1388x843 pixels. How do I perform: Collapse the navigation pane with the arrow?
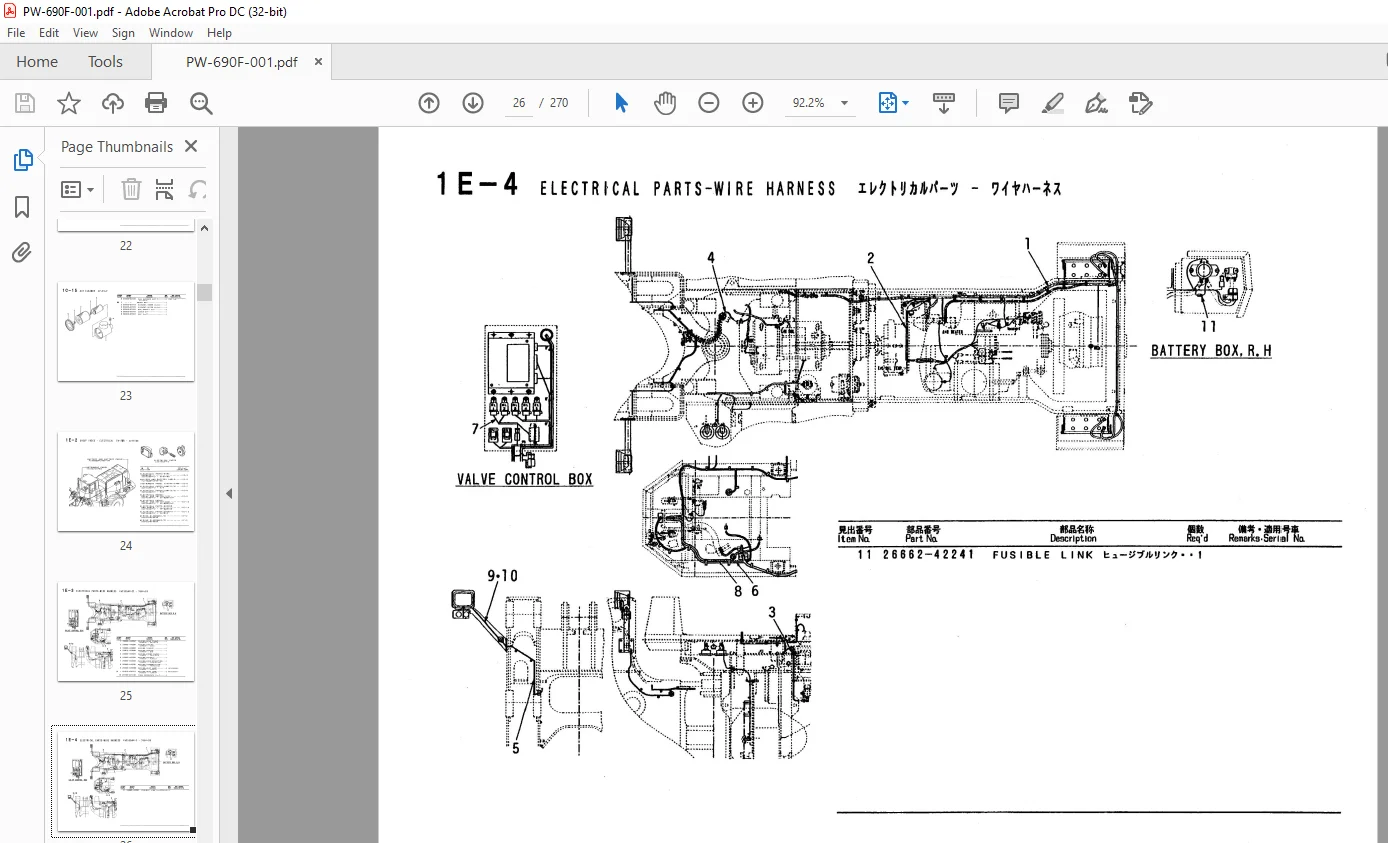tap(228, 493)
